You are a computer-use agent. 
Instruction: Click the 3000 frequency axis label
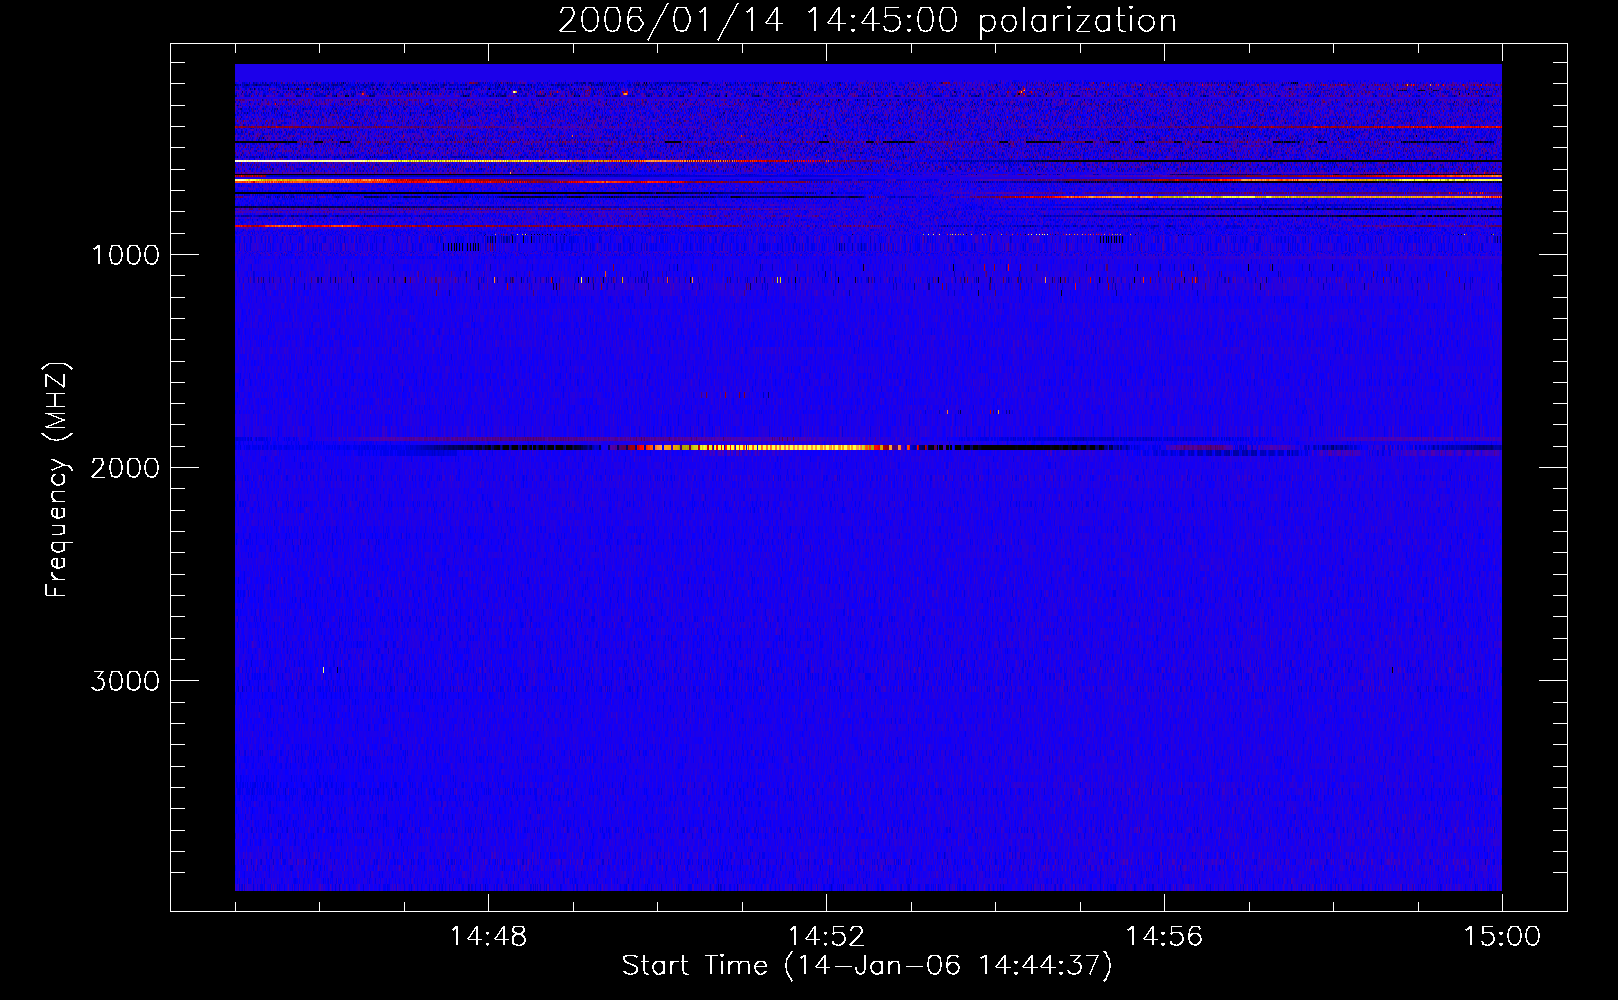tap(125, 681)
